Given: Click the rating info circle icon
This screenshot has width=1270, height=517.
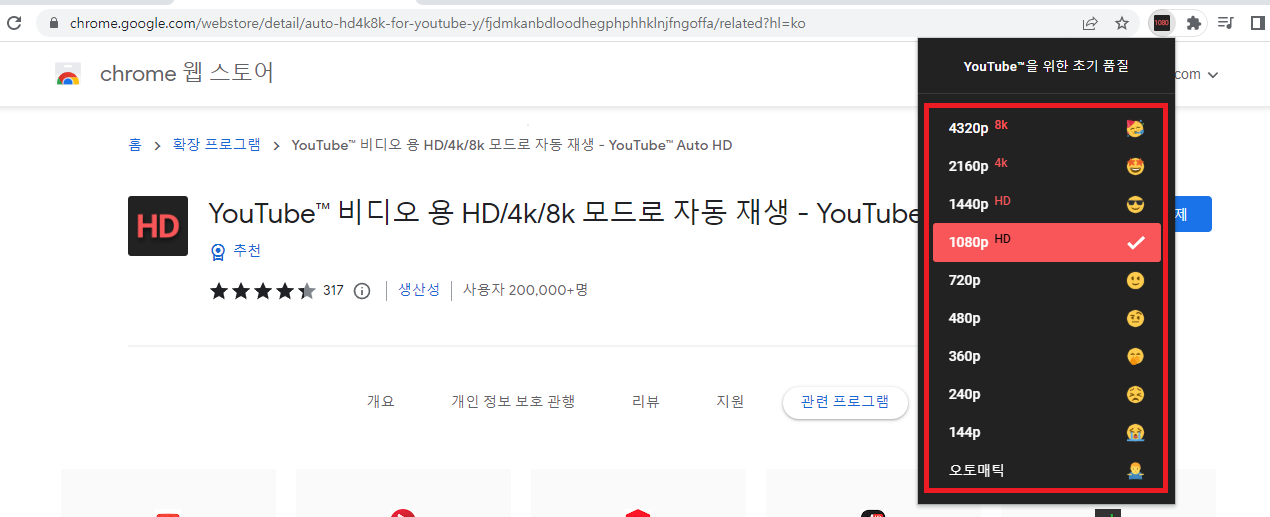Looking at the screenshot, I should coord(362,291).
